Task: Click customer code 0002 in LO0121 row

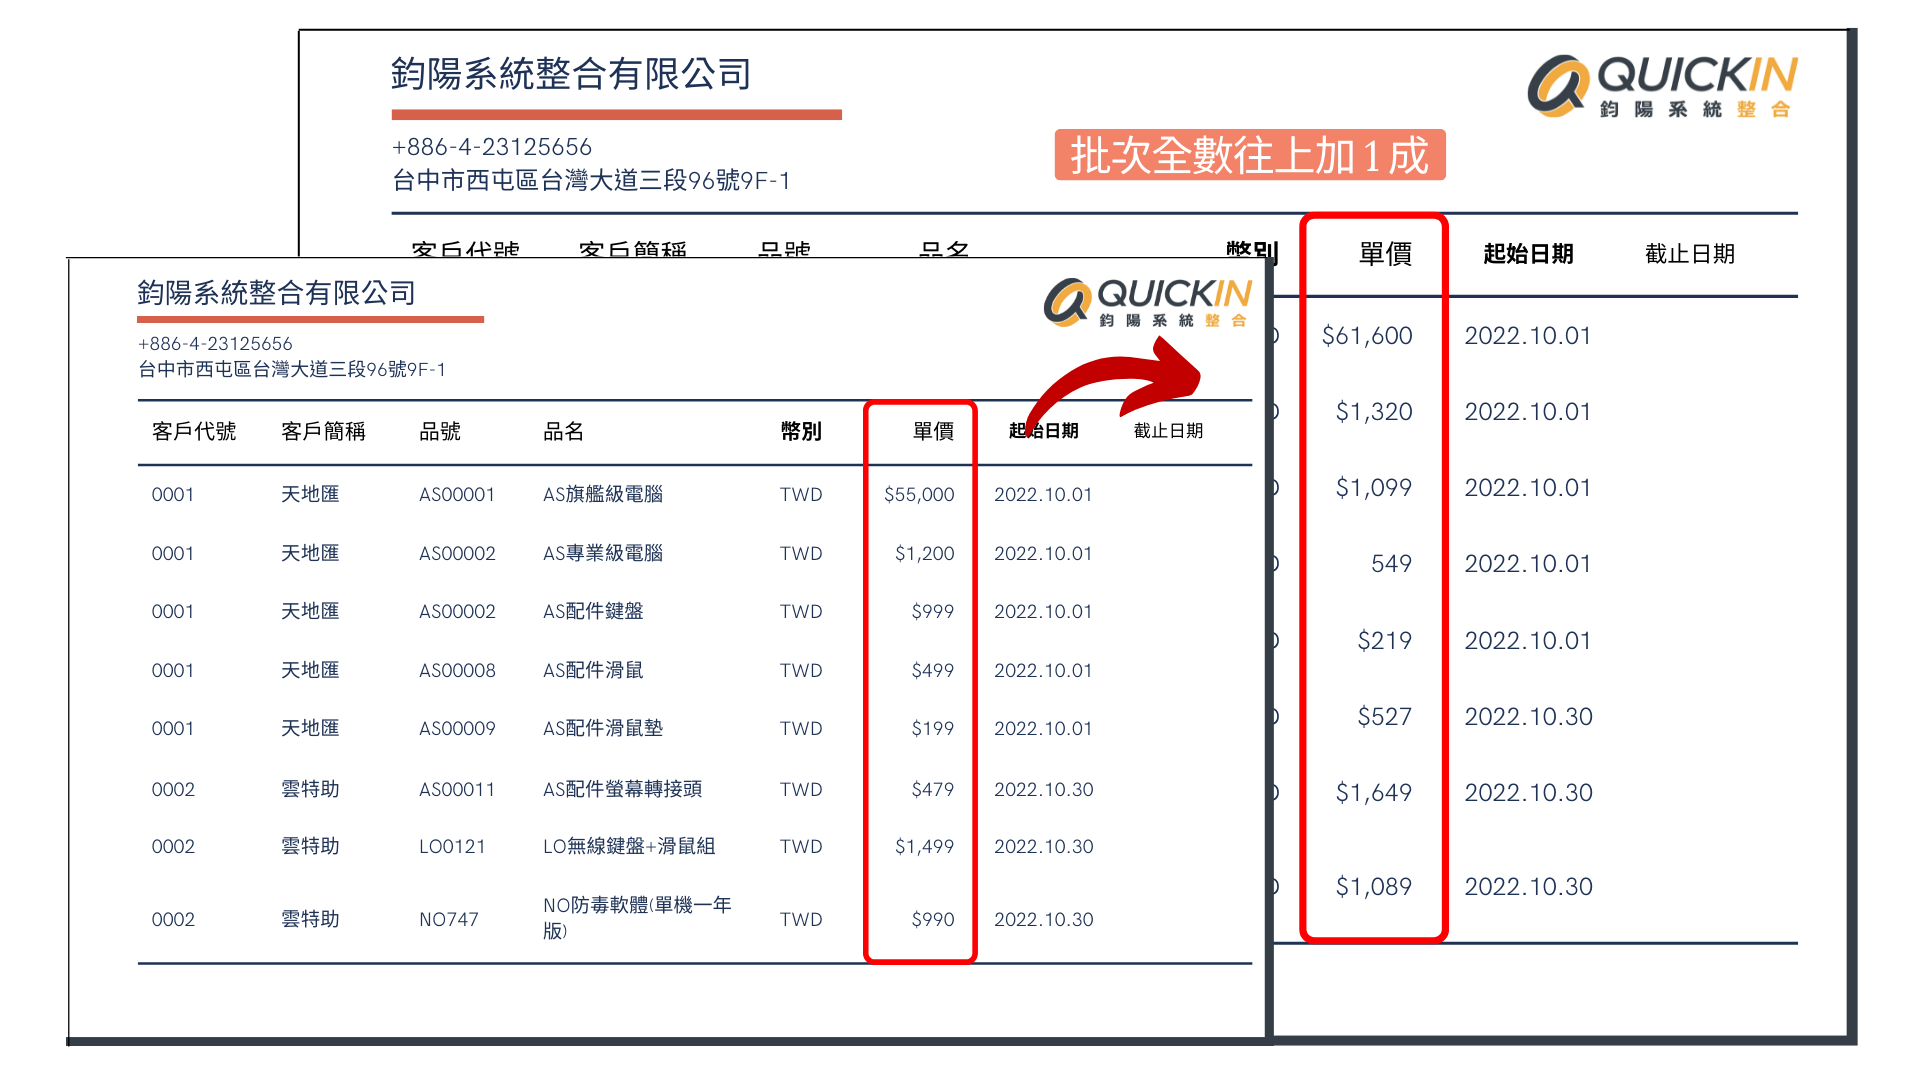Action: [x=173, y=846]
